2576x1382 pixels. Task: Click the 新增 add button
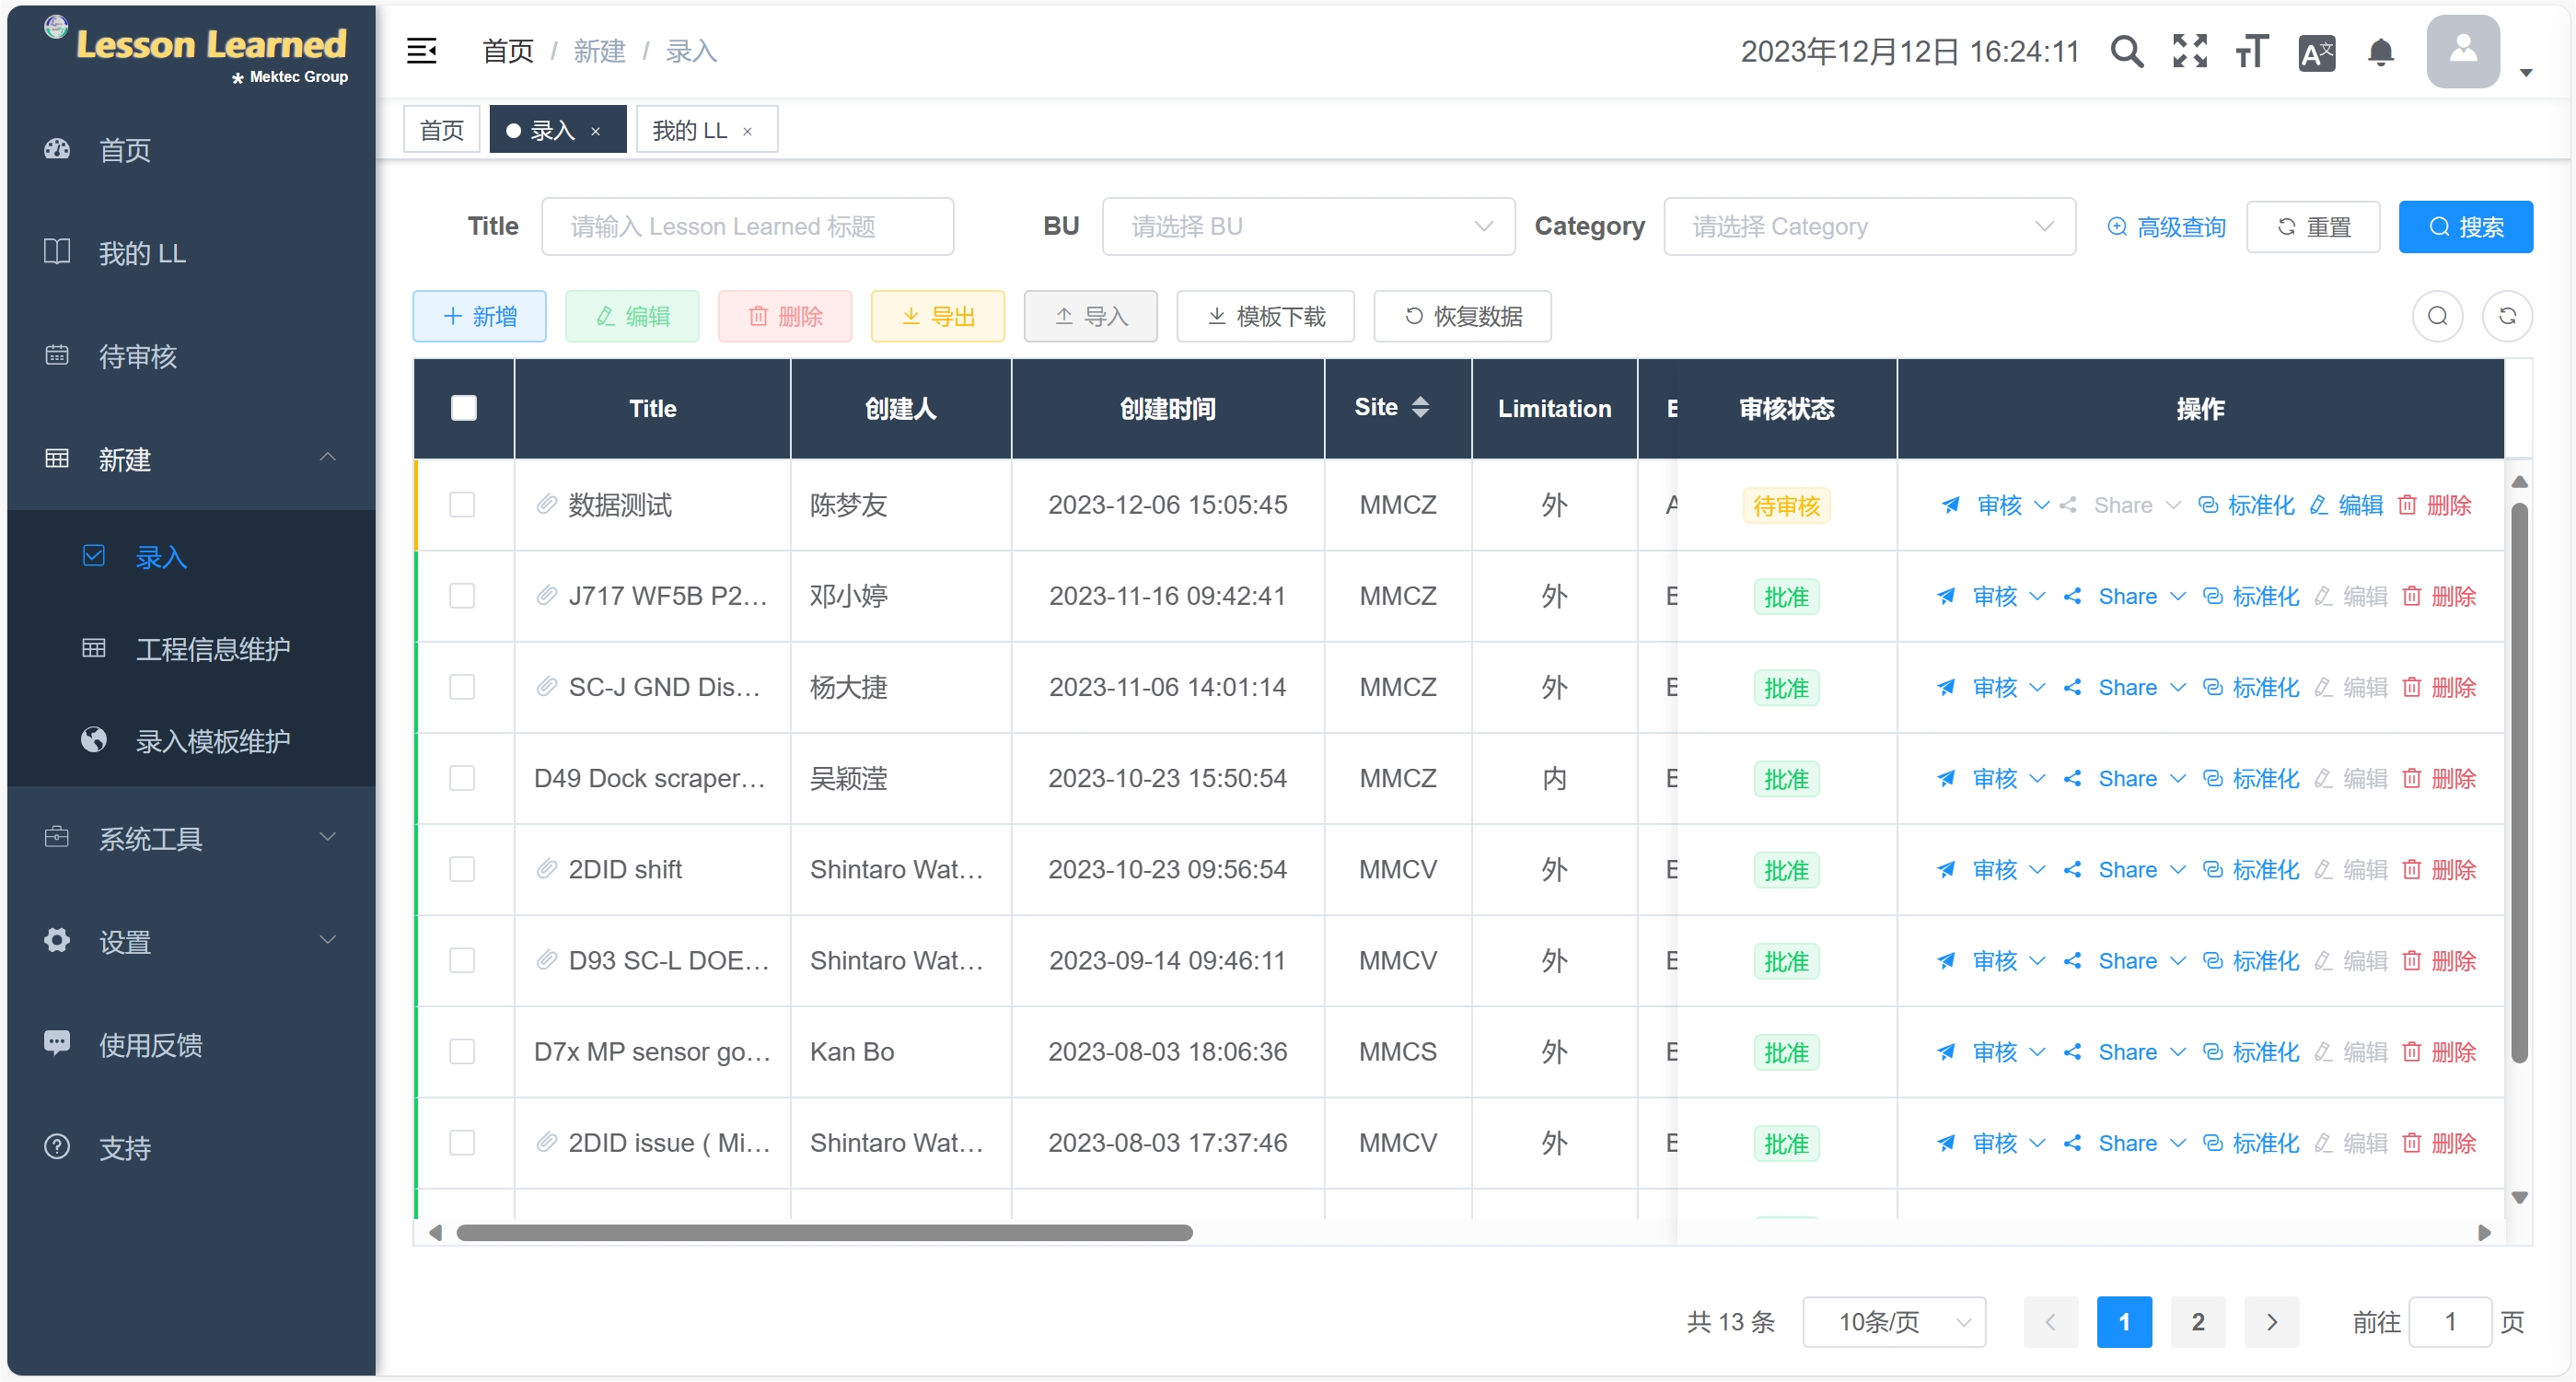(479, 316)
